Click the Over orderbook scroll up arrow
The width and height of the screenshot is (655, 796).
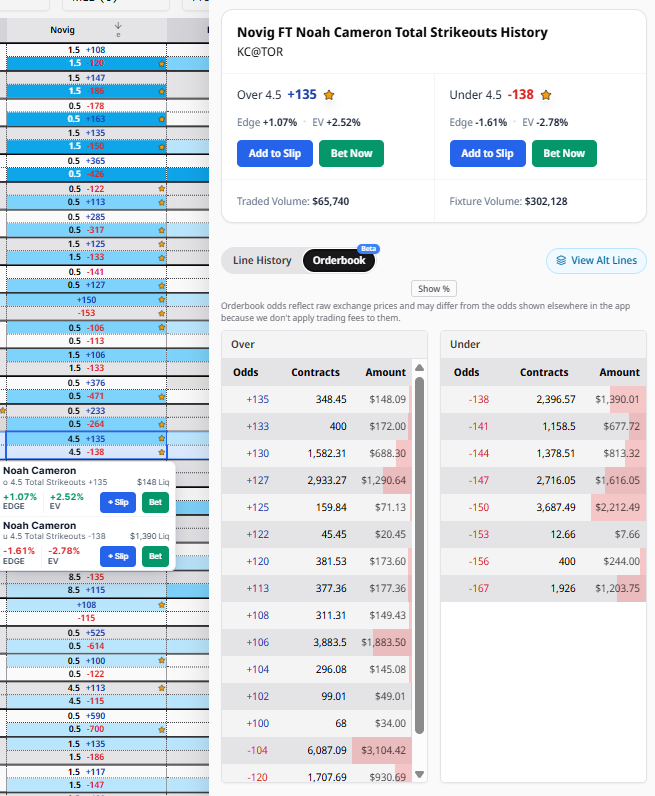click(419, 368)
